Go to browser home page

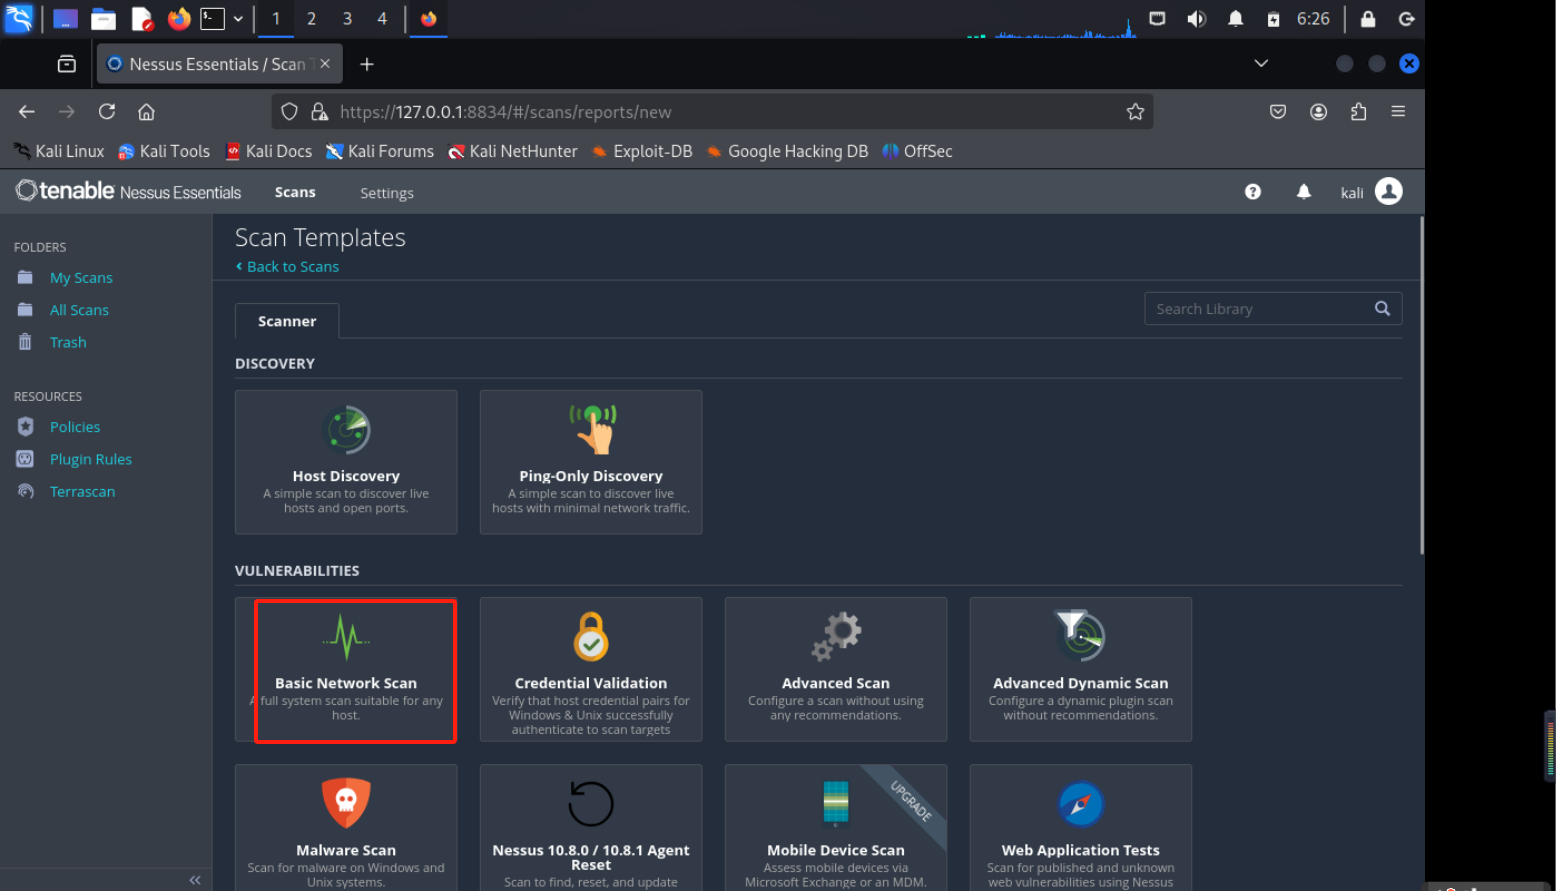(x=146, y=111)
